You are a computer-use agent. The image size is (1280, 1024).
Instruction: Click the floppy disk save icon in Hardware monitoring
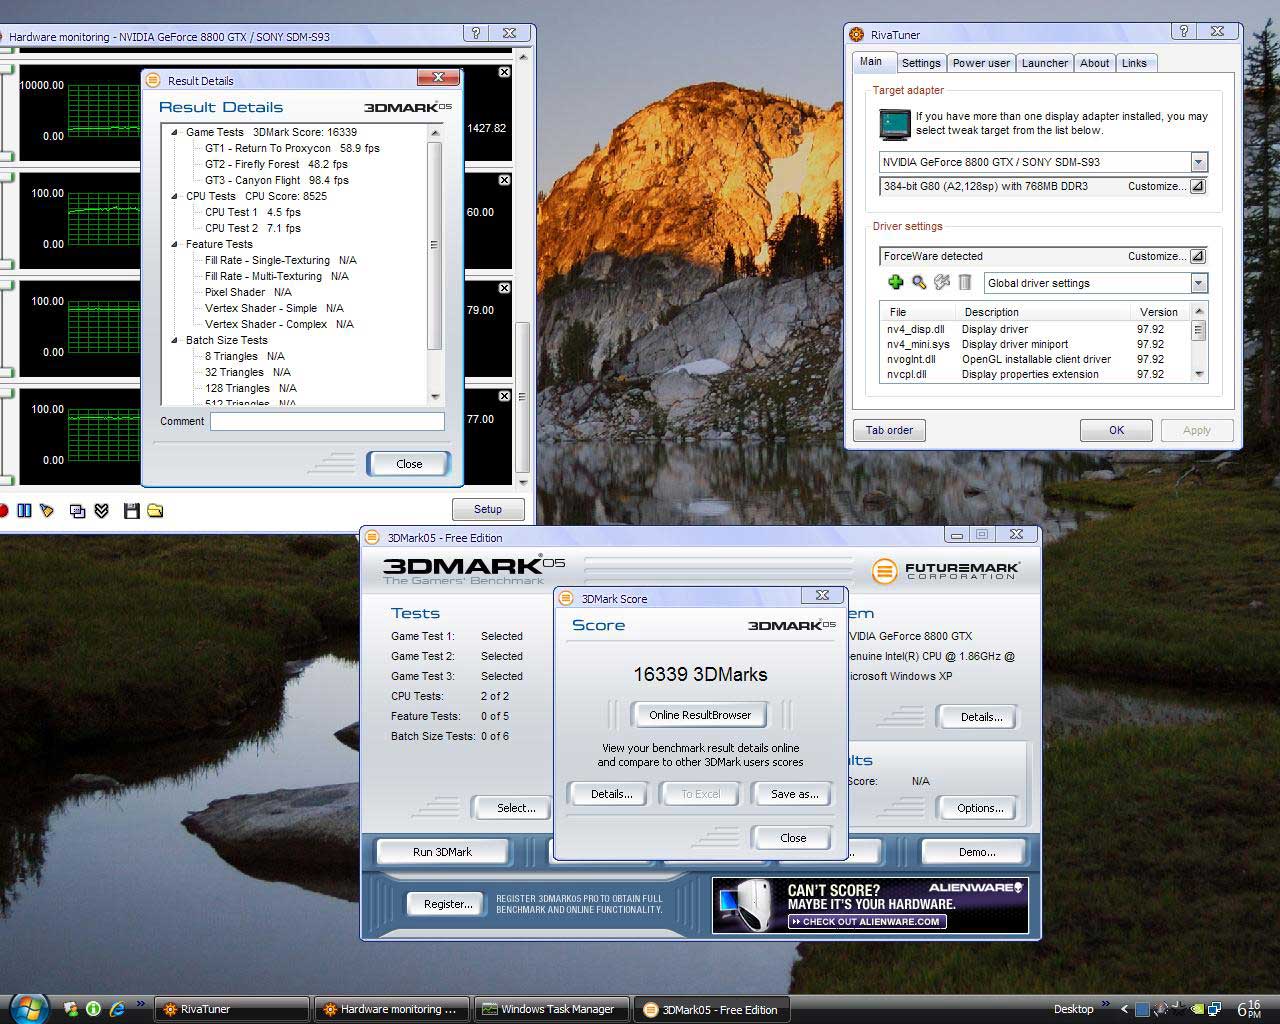(x=131, y=511)
